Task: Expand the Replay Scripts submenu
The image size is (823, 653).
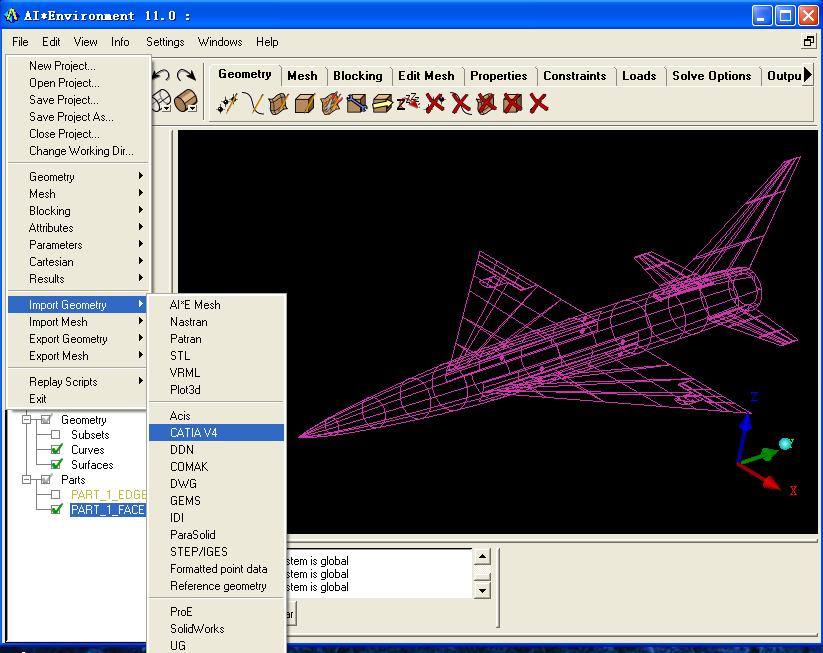Action: click(79, 382)
